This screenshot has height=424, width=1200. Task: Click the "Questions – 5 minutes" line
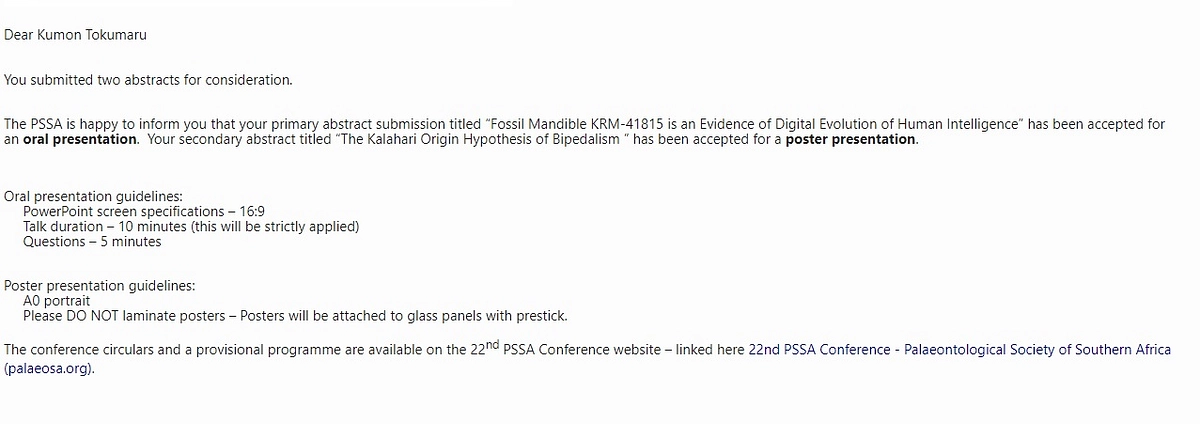tap(92, 242)
